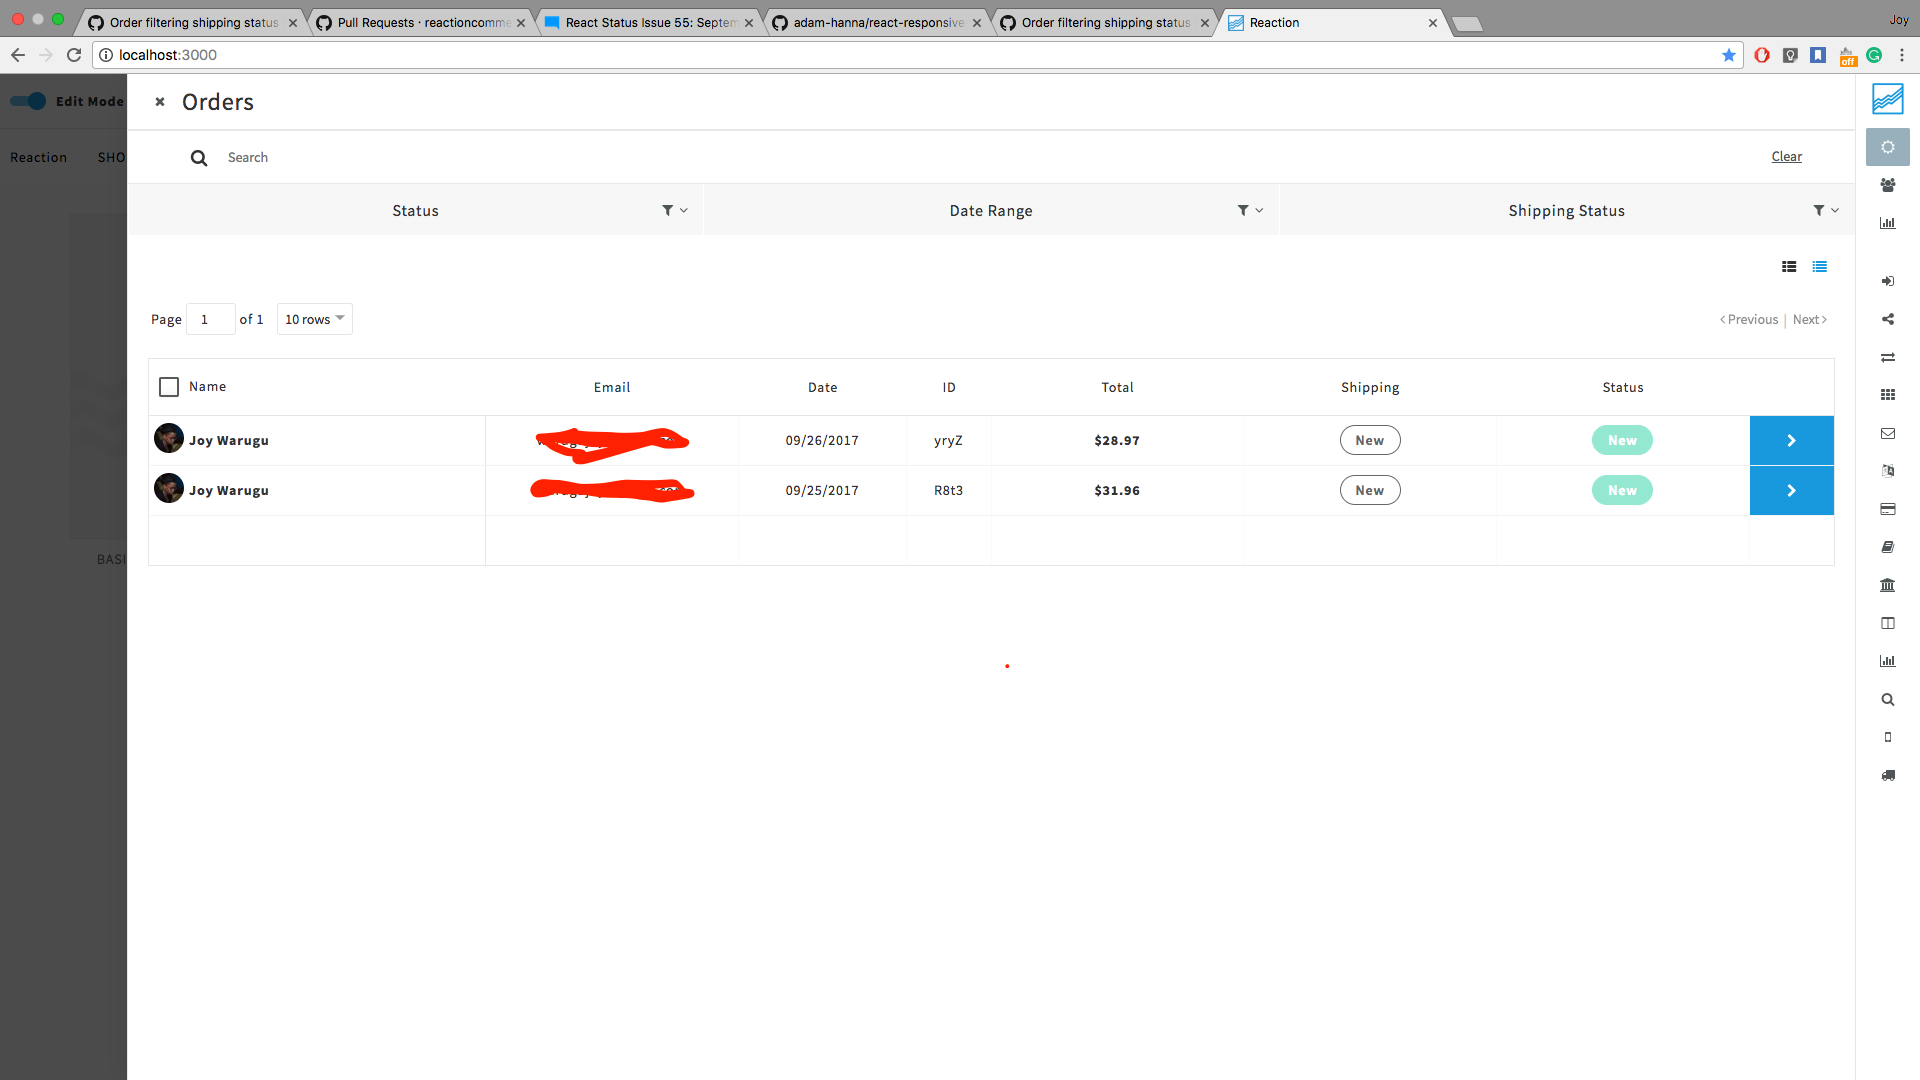The width and height of the screenshot is (1920, 1080).
Task: Open the magnifier search sidebar icon
Action: click(x=1887, y=699)
